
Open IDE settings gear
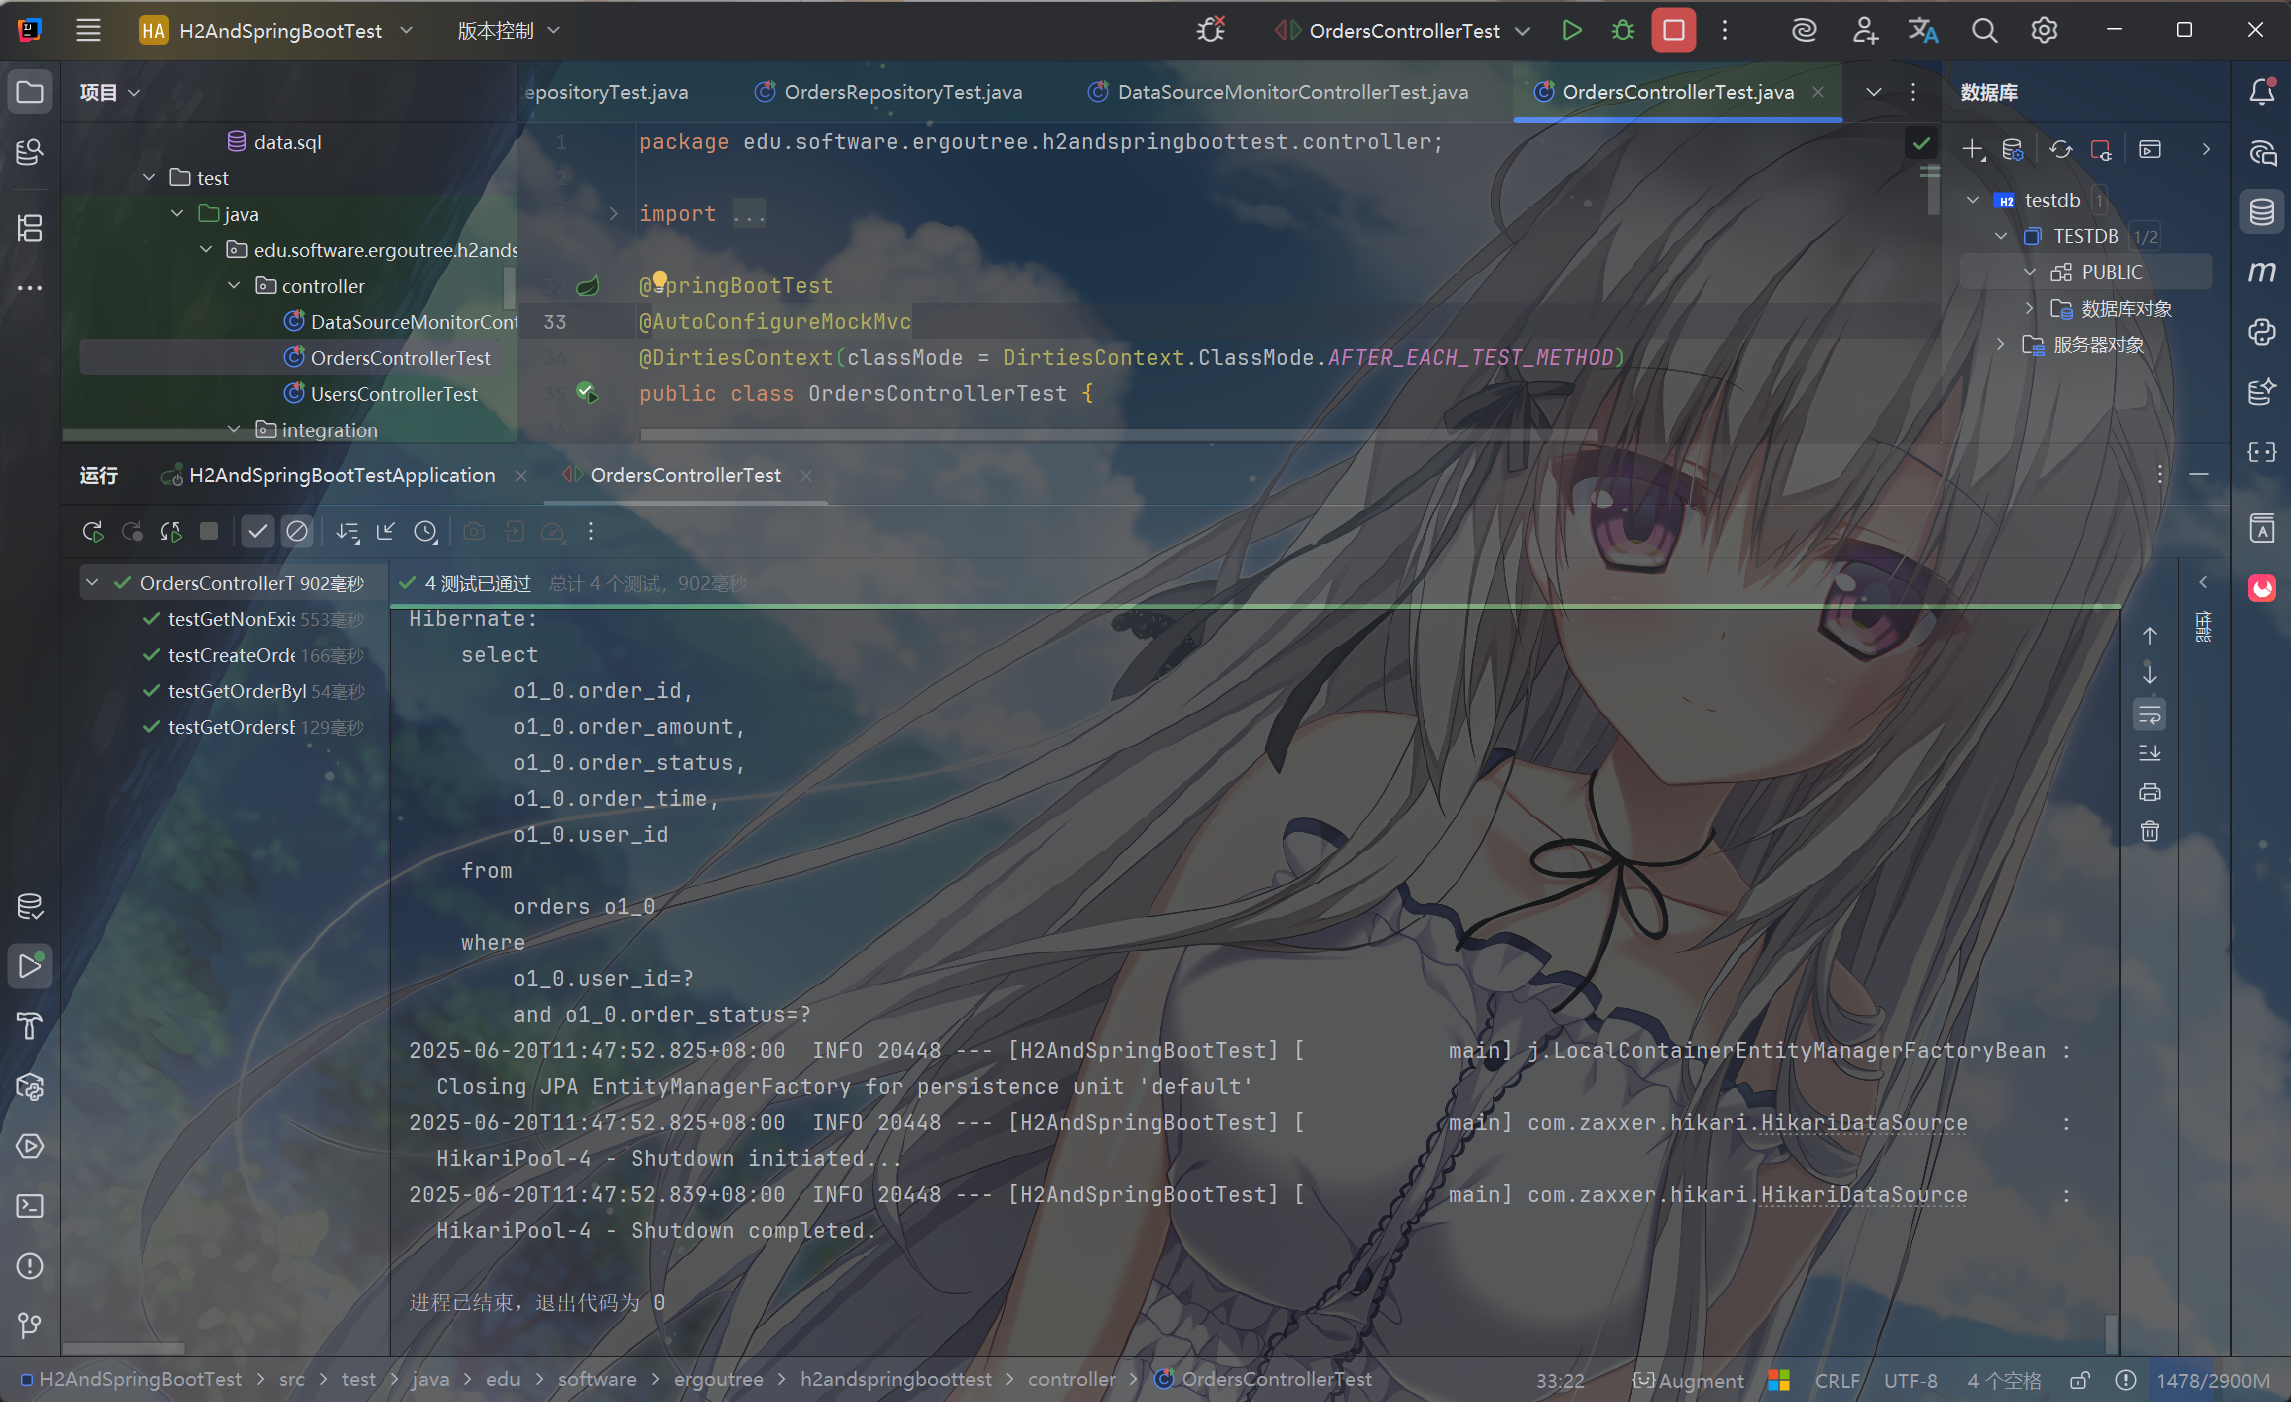pos(2044,30)
